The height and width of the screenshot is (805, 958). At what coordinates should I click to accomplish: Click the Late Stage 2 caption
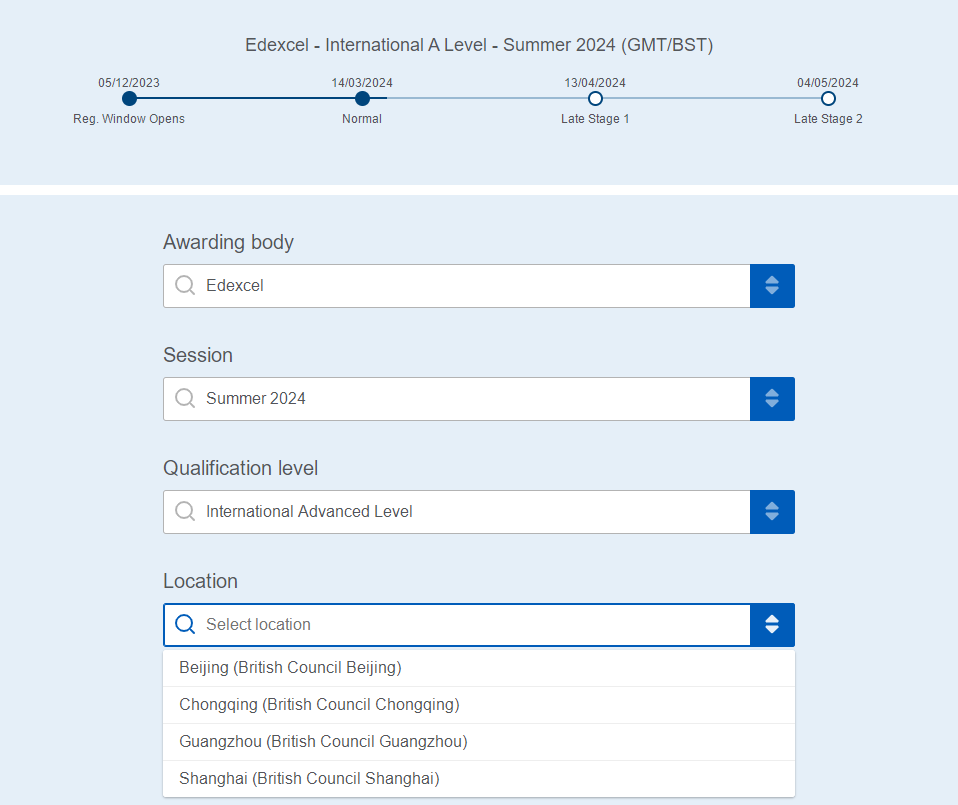[x=828, y=118]
